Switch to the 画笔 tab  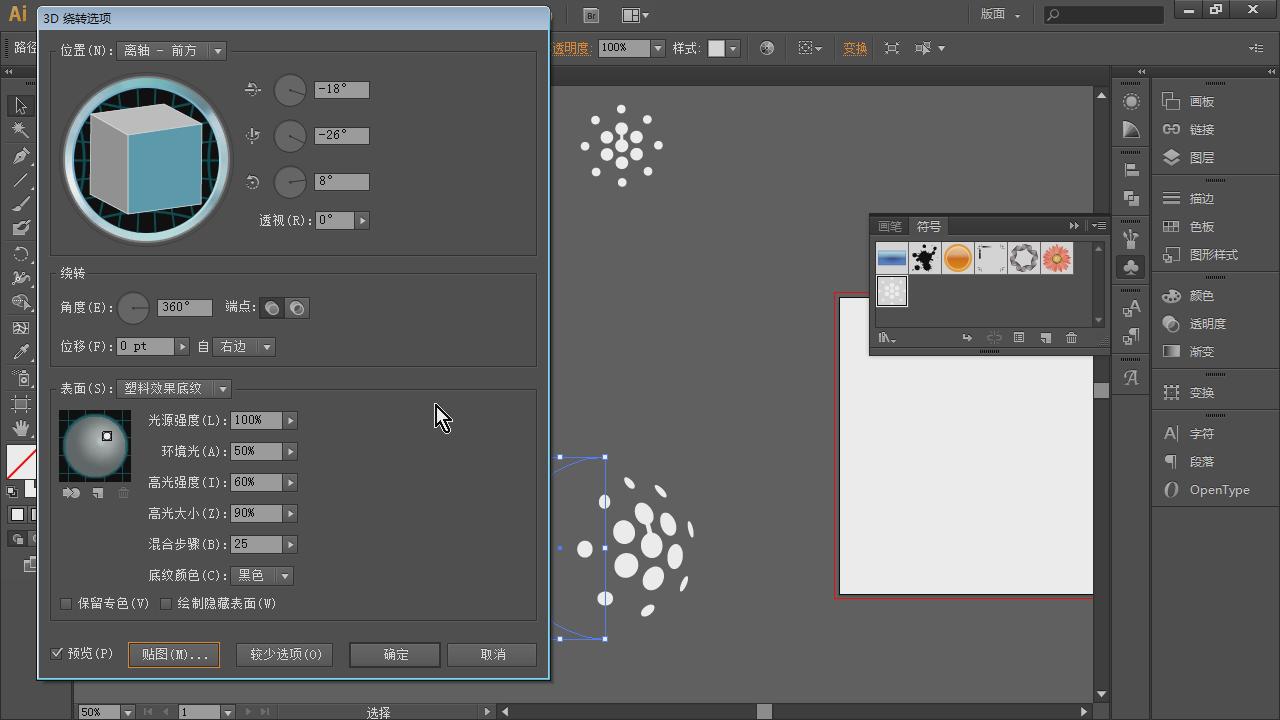(x=889, y=226)
